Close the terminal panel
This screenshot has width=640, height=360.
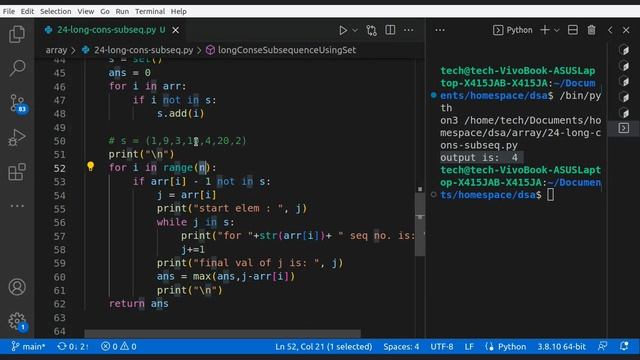626,30
